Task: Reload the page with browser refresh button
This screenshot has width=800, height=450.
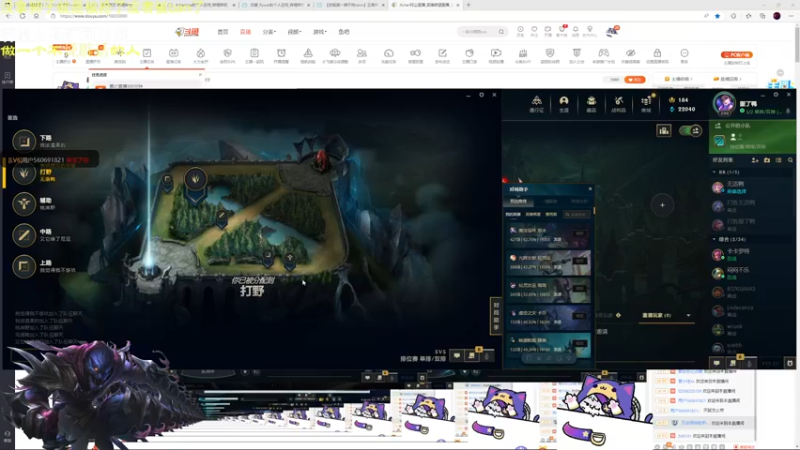Action: (22, 16)
